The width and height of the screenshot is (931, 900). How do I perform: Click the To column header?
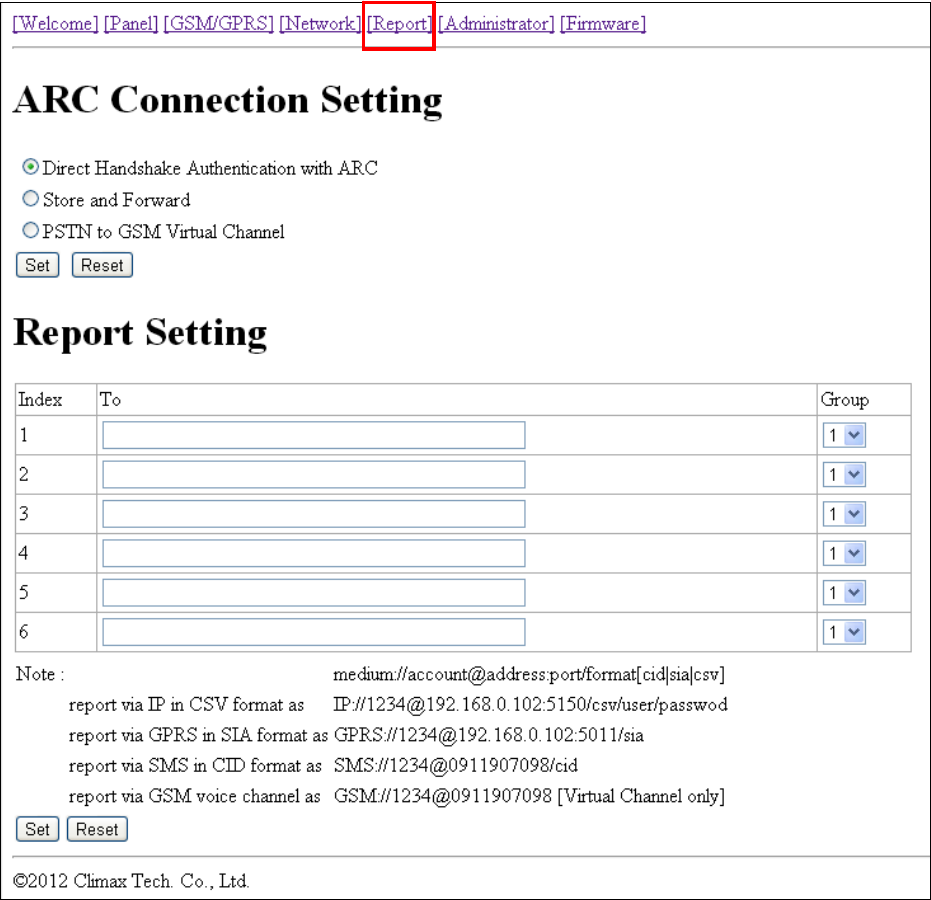110,400
